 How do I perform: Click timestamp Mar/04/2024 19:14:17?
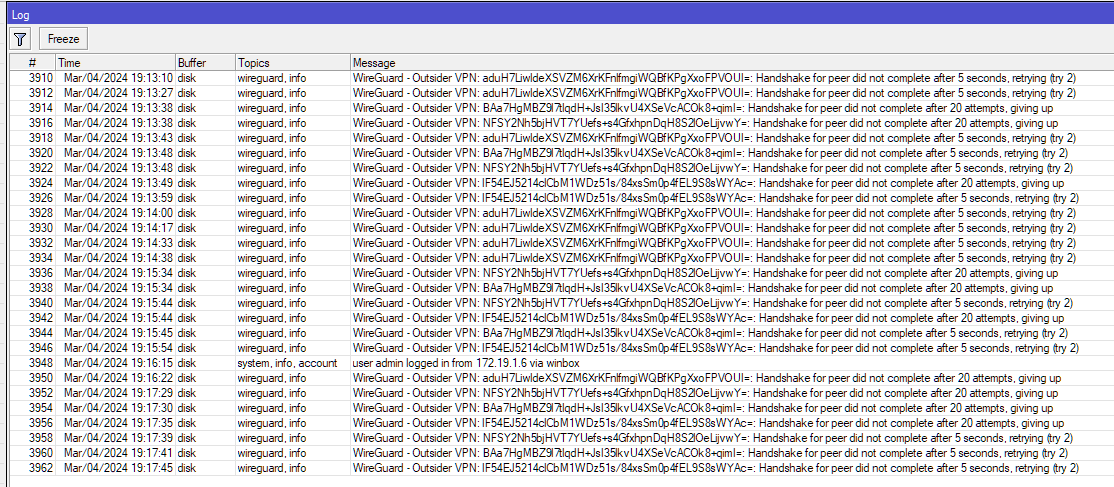118,228
